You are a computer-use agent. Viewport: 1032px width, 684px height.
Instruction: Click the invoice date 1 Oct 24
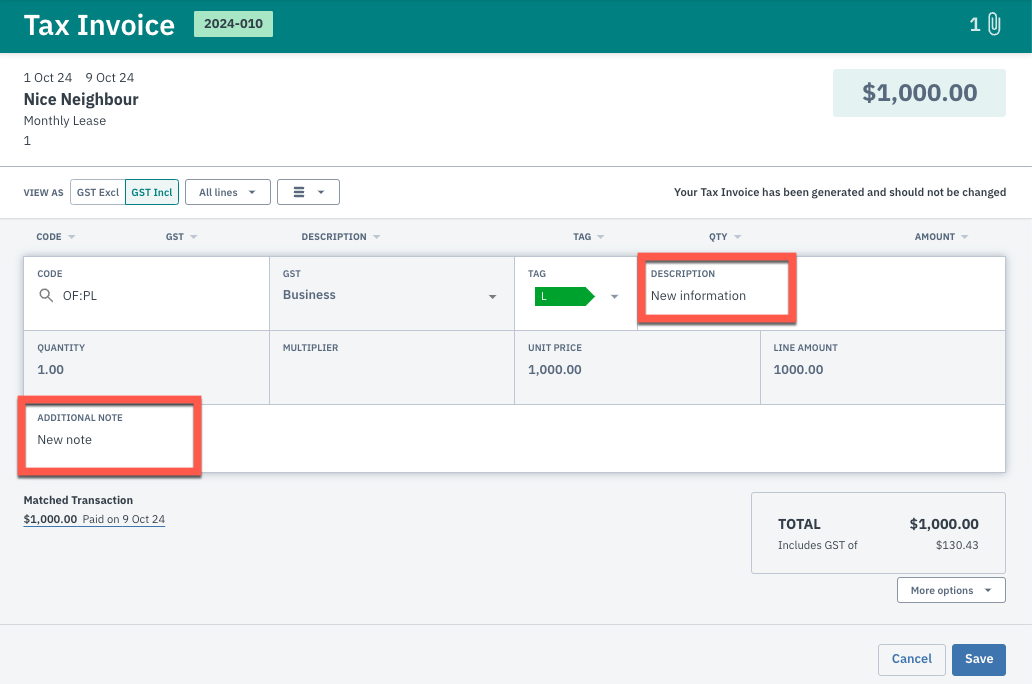[x=47, y=78]
